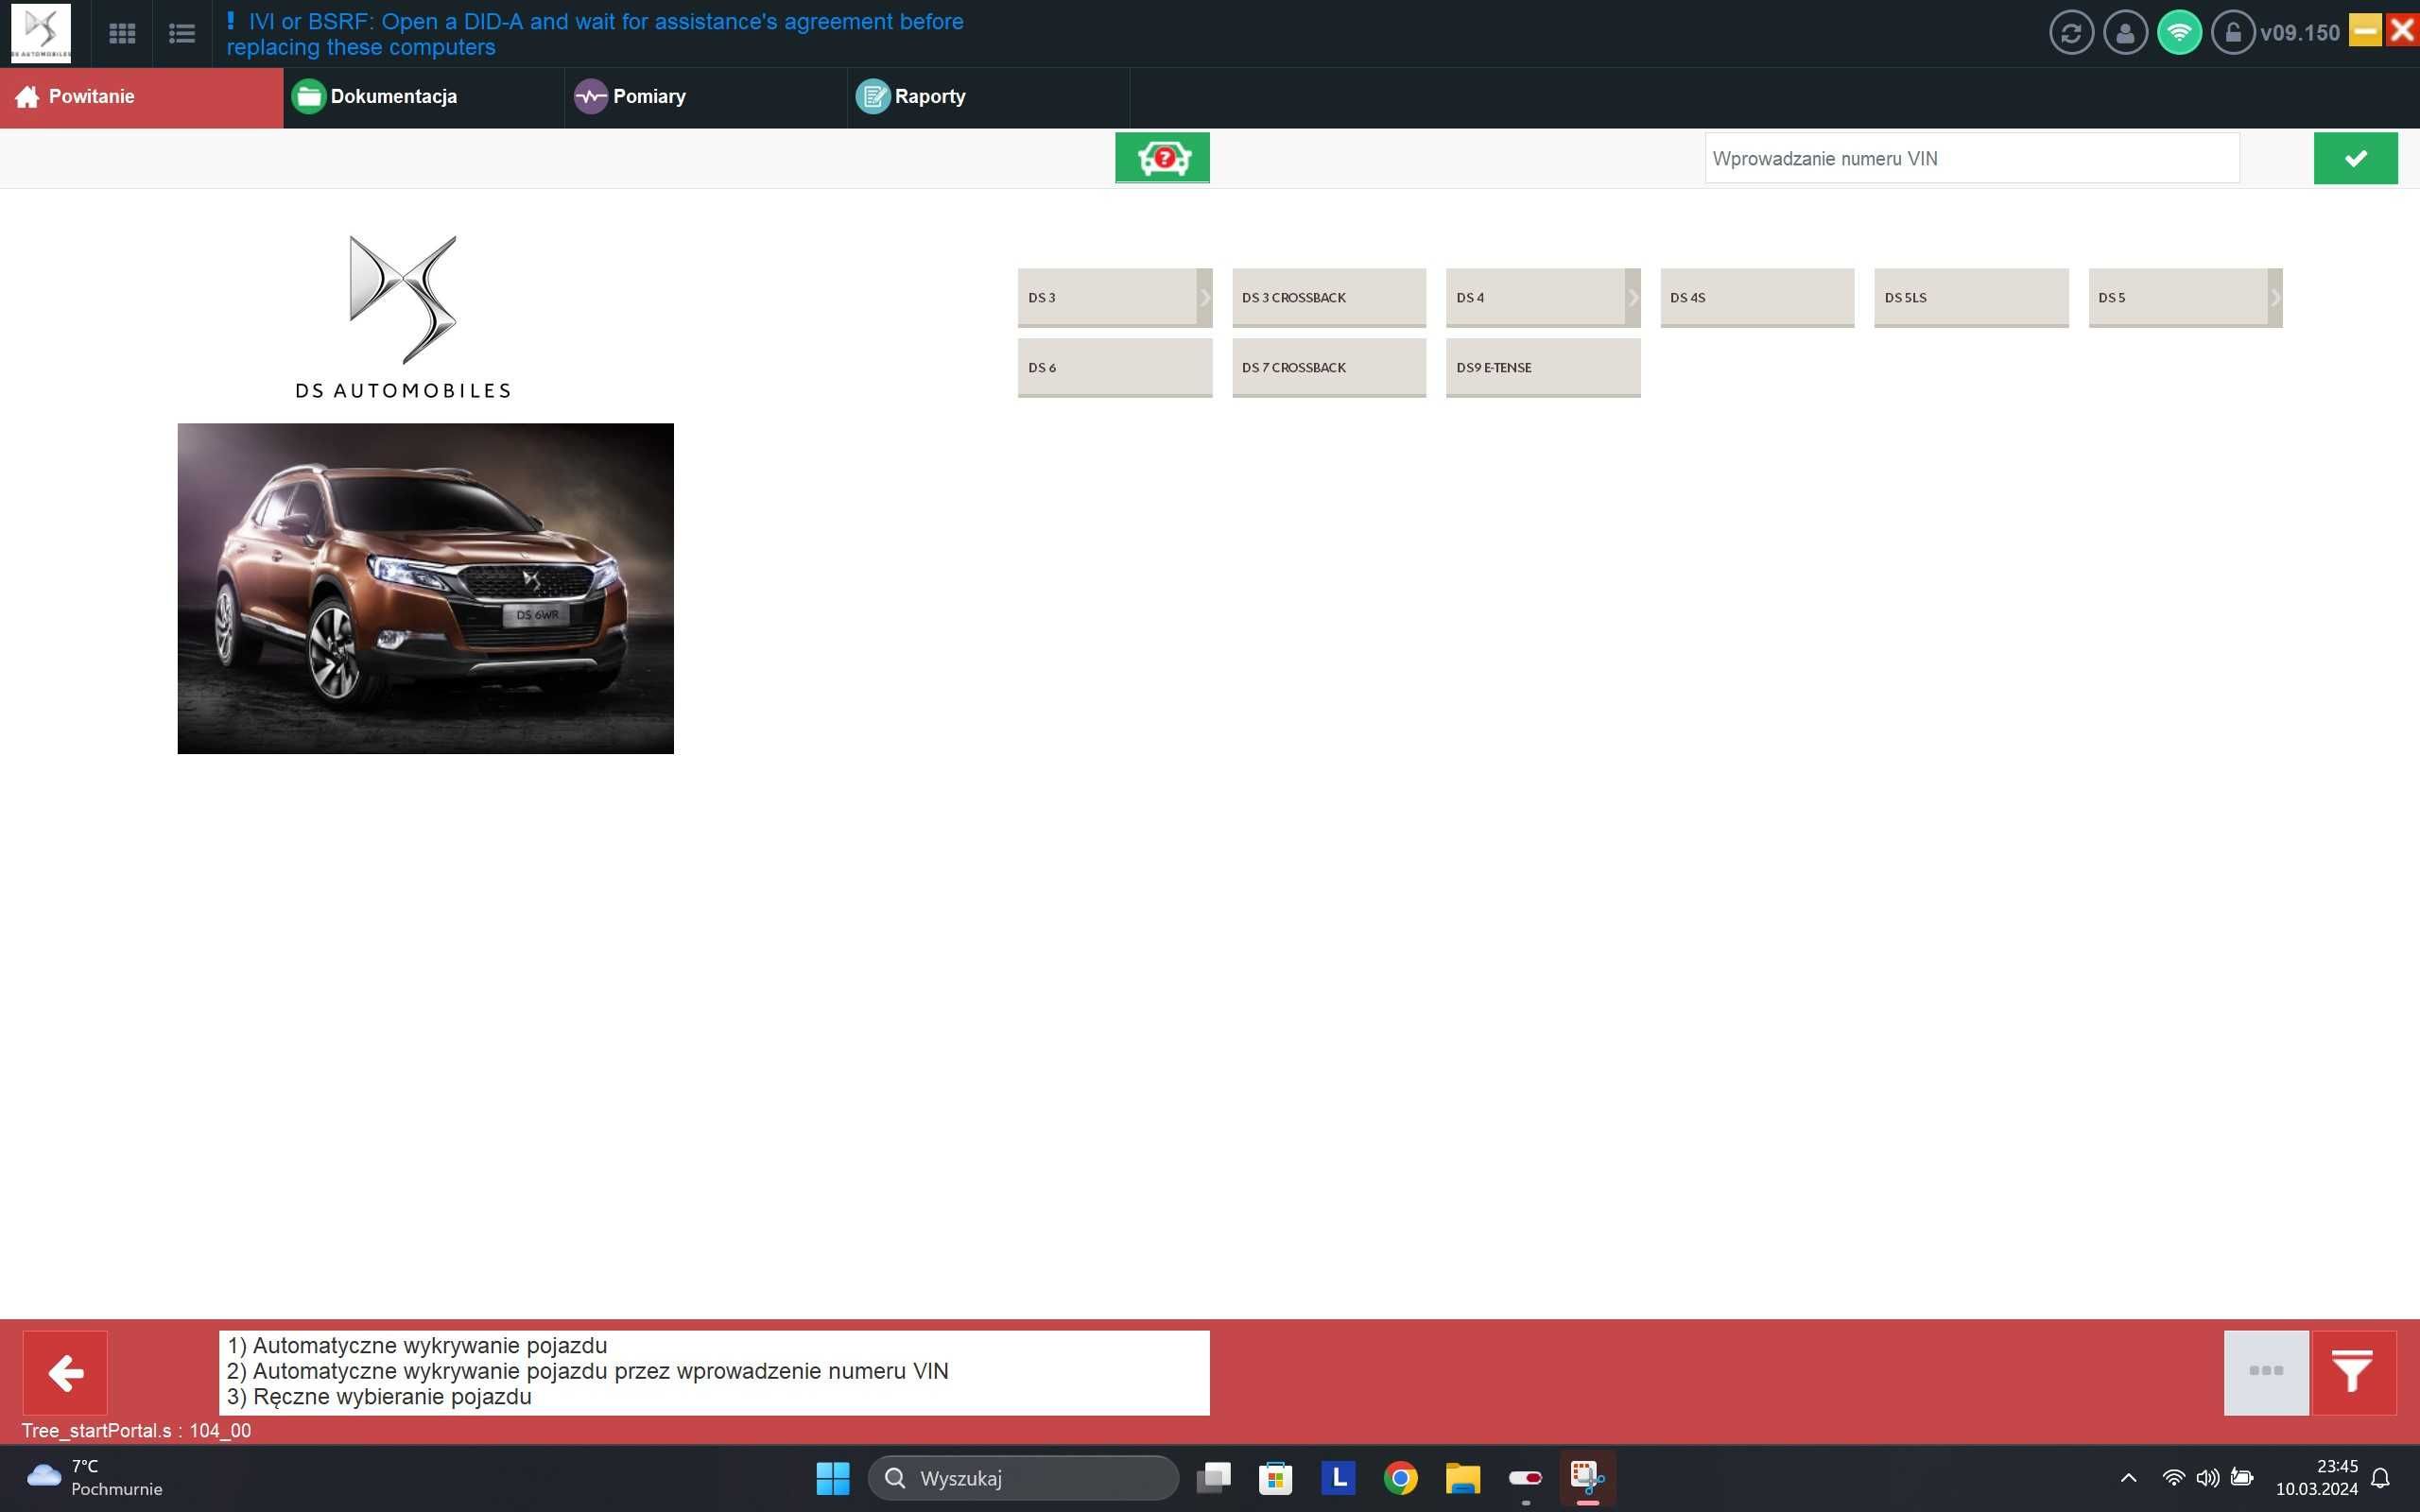Click 'Ręczne wybieranie pojazdu' instruction line

(x=379, y=1397)
